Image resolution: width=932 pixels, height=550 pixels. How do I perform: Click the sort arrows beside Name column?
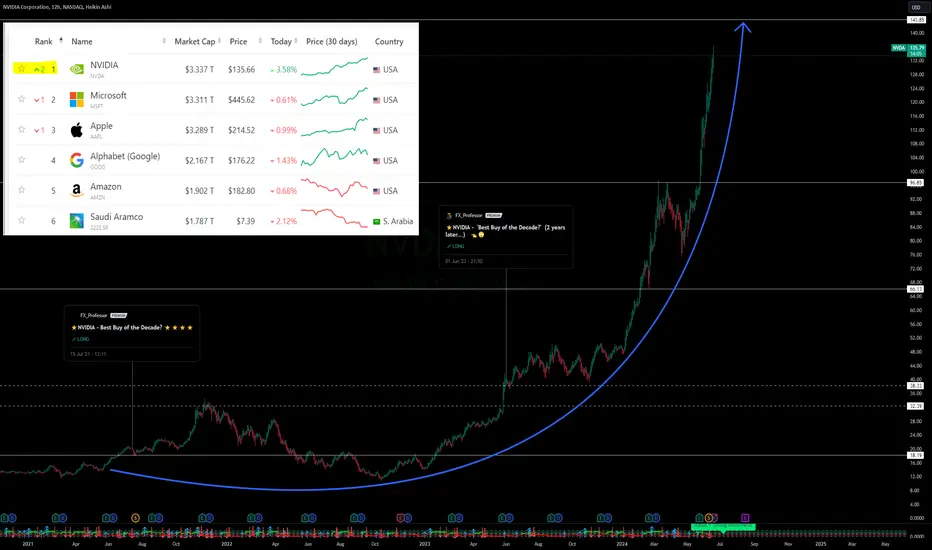point(164,41)
